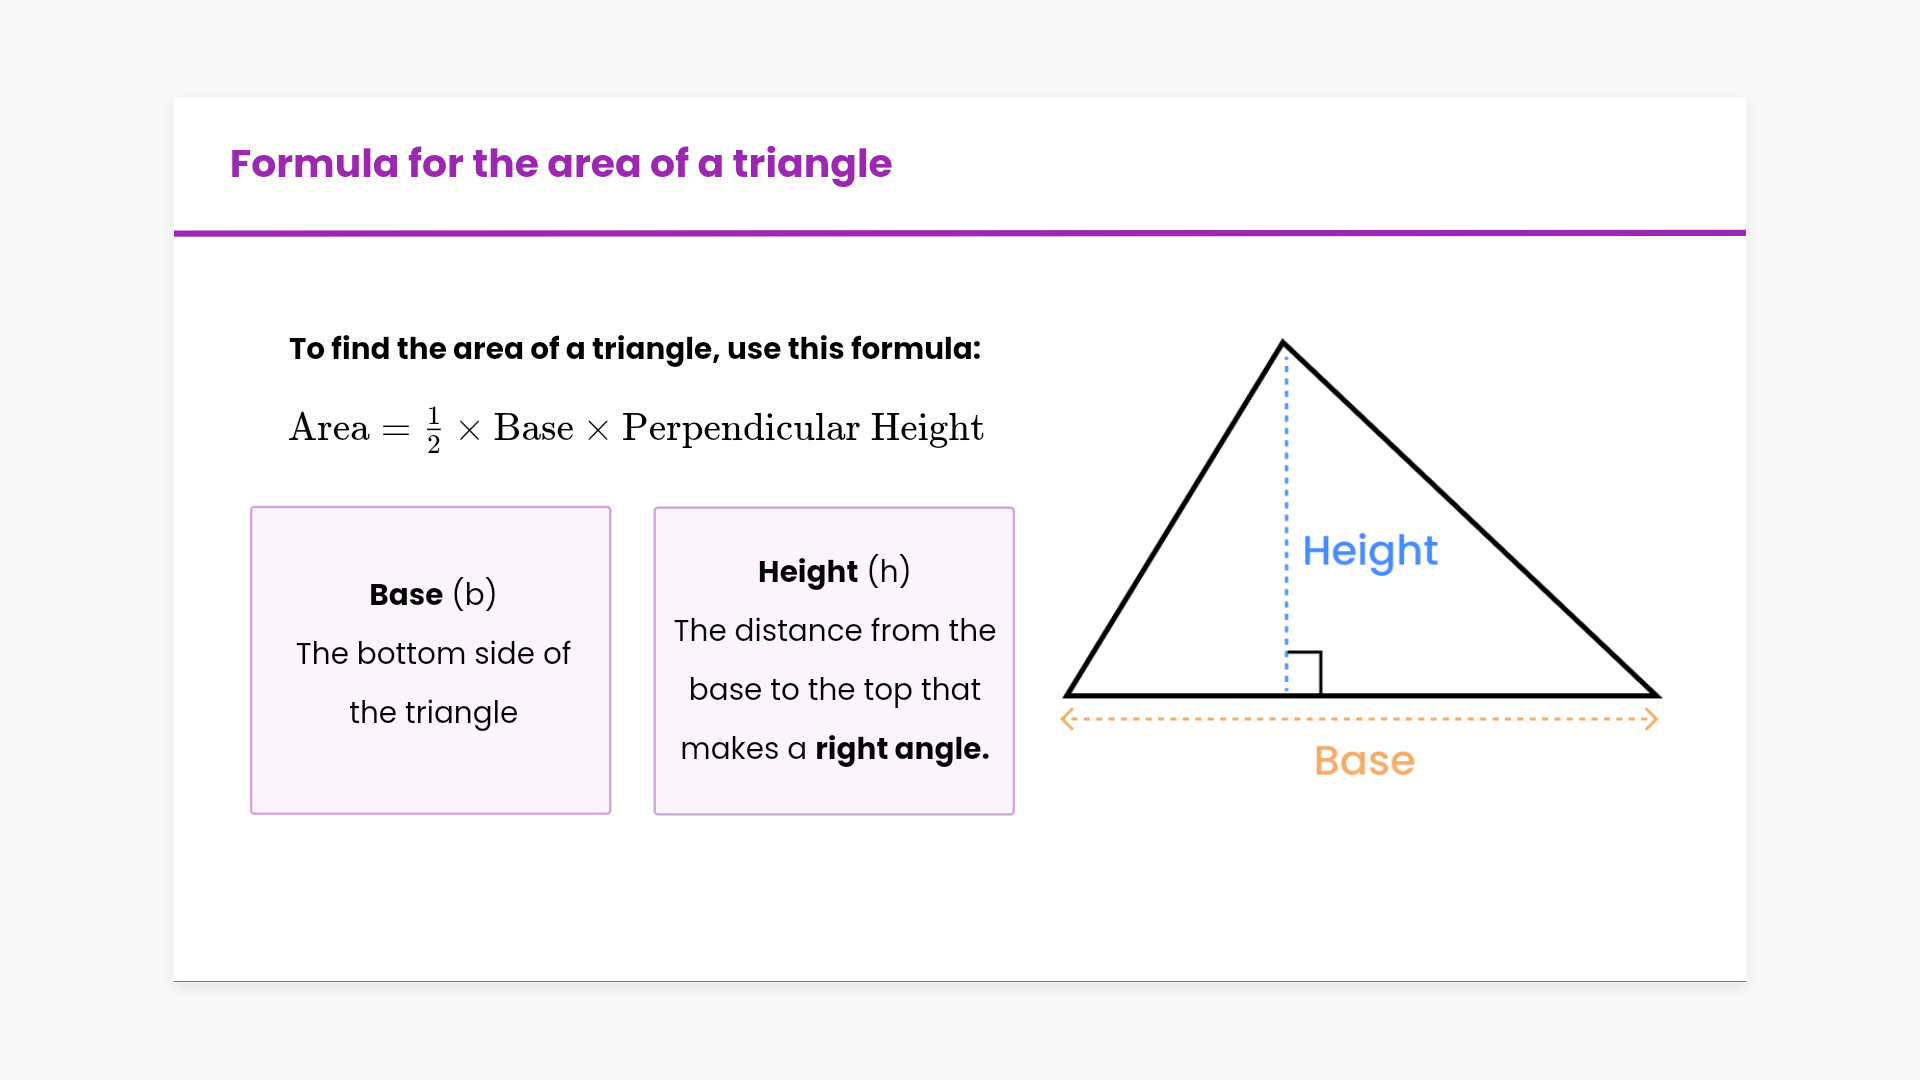The width and height of the screenshot is (1920, 1080).
Task: Click the "Base (b)" heading in the left box
Action: pos(432,594)
